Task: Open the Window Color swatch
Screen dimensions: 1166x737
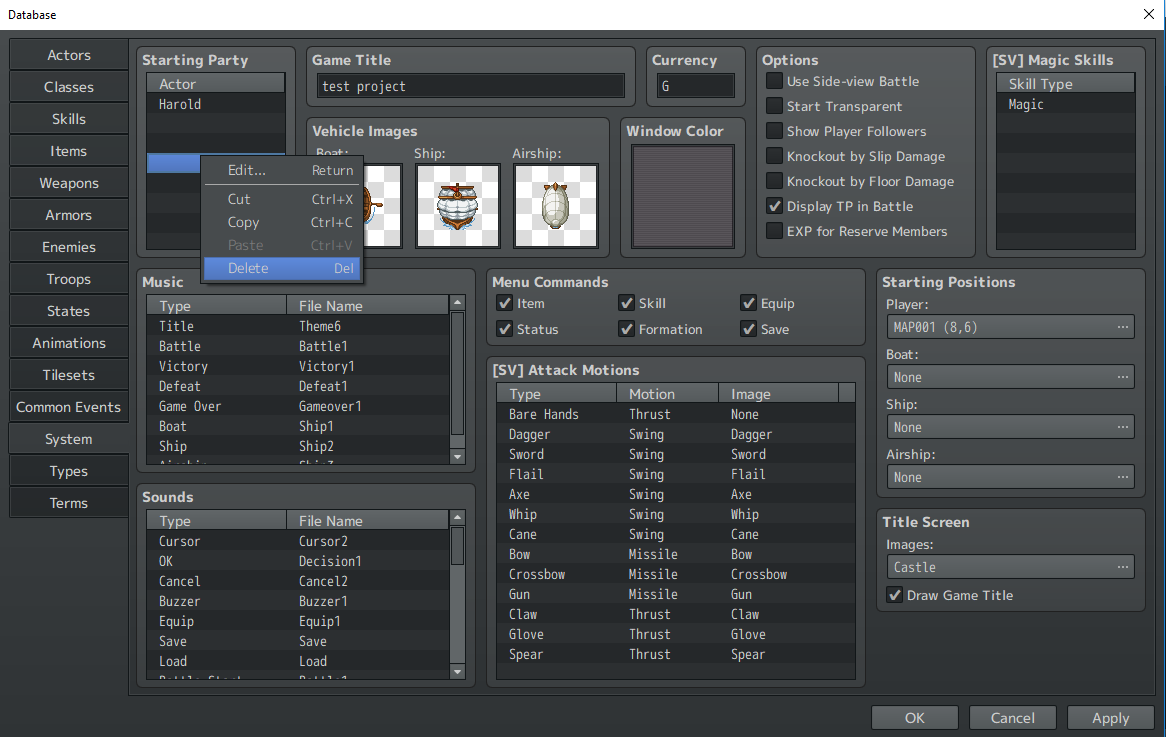Action: [683, 196]
